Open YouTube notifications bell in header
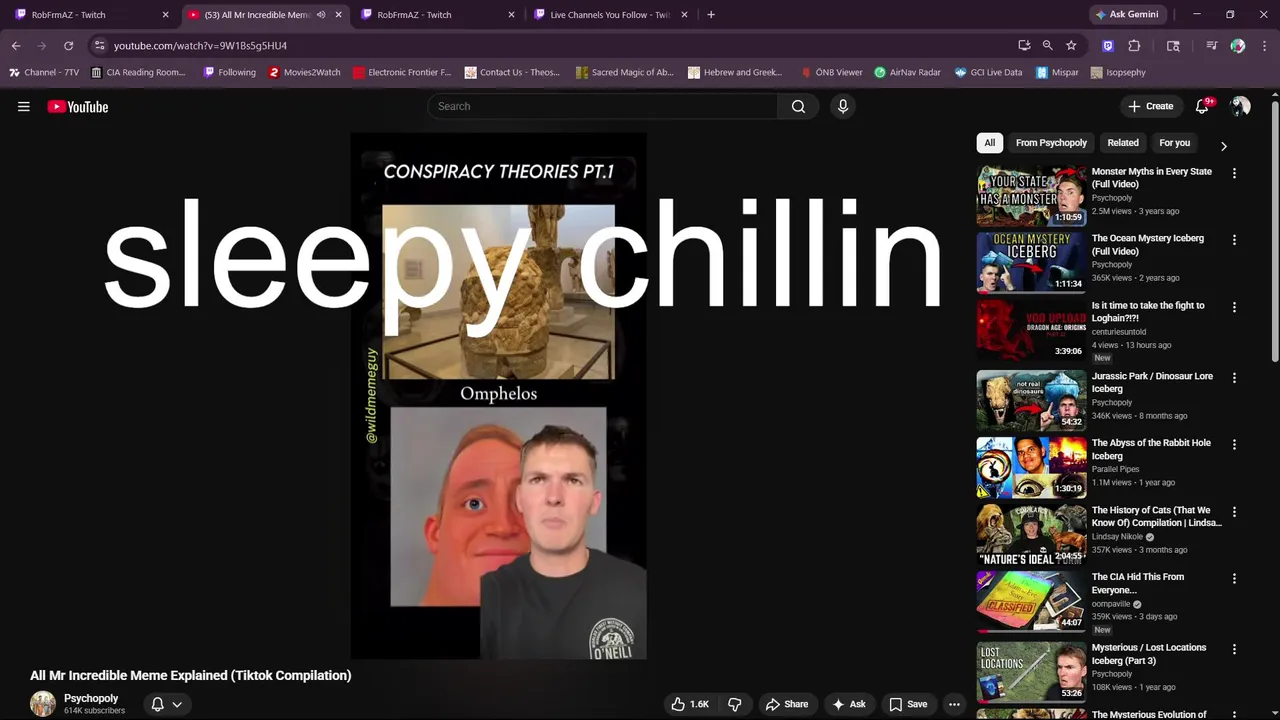Screen dimensions: 1280x720 click(x=1203, y=106)
